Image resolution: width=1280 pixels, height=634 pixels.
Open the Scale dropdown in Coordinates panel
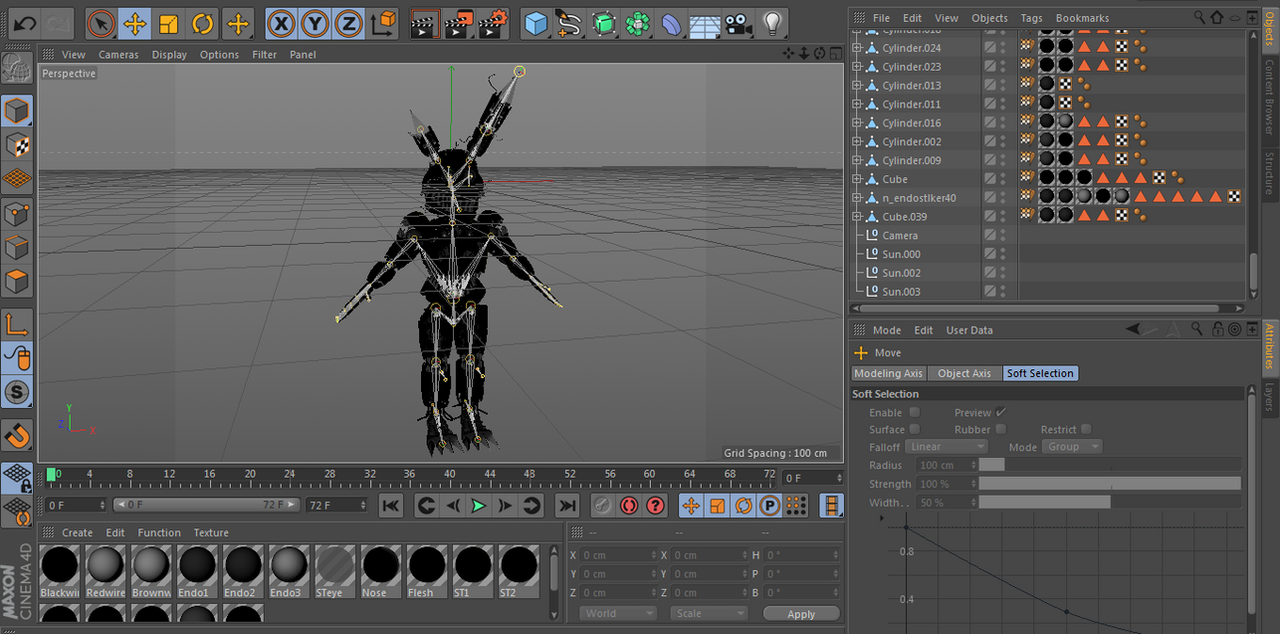pyautogui.click(x=709, y=613)
